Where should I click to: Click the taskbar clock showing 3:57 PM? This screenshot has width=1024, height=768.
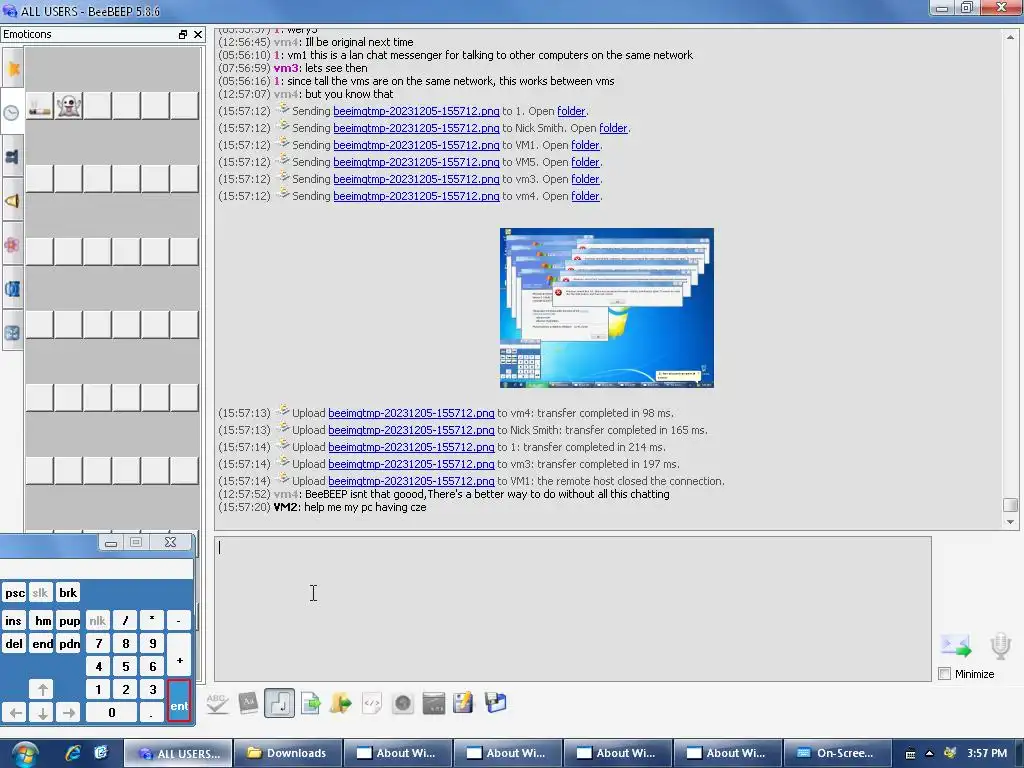(987, 753)
